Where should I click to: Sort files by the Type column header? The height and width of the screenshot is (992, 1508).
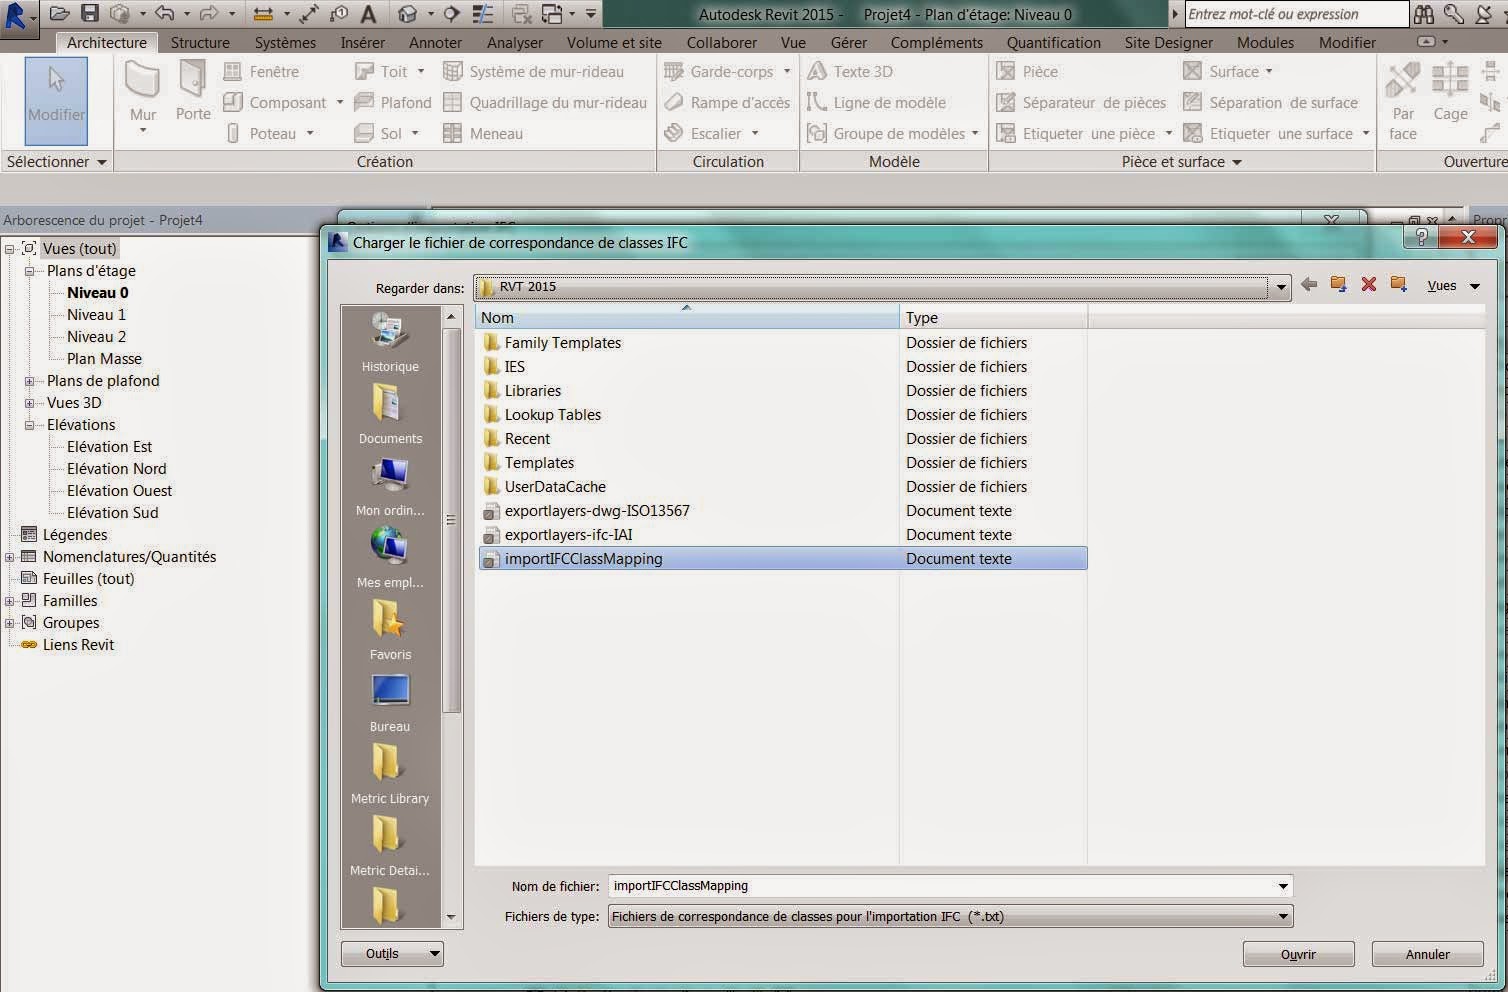tap(993, 317)
